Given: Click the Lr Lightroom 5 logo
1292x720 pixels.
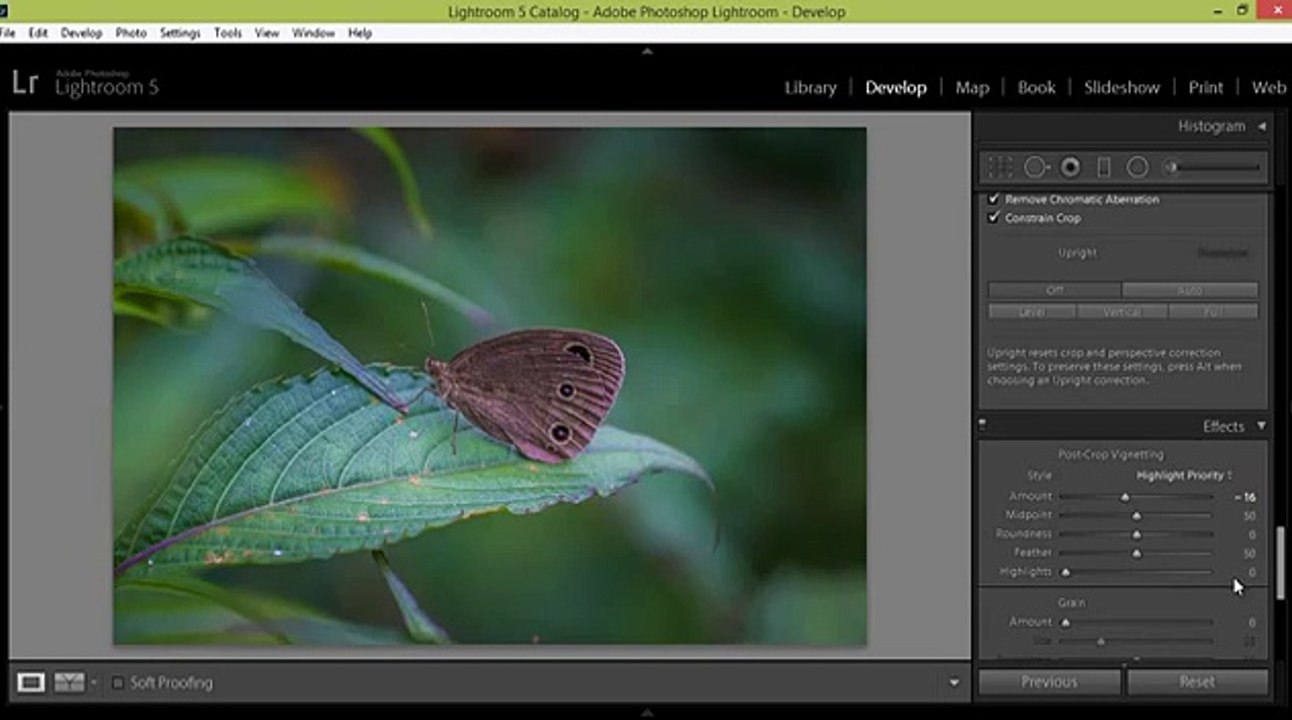Looking at the screenshot, I should tap(86, 84).
